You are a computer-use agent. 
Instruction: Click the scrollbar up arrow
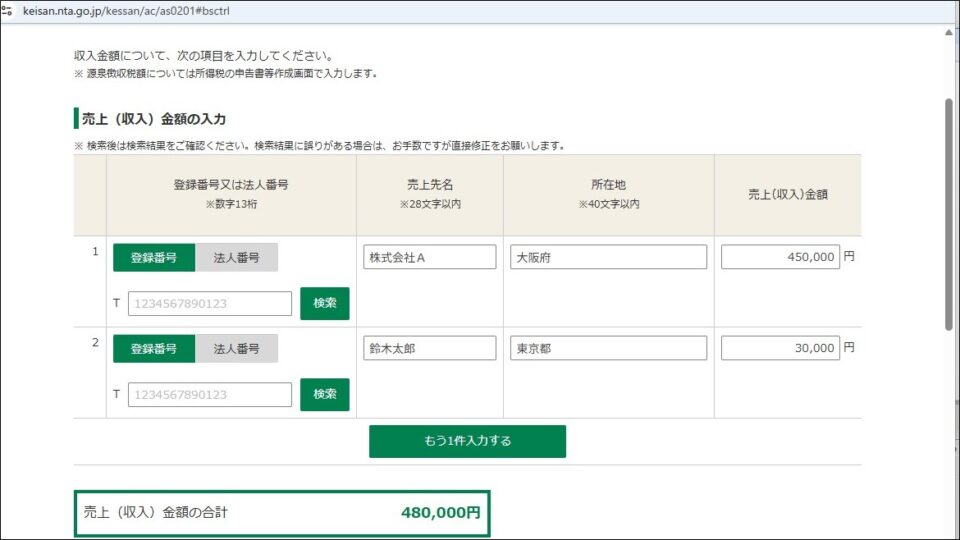tap(949, 32)
